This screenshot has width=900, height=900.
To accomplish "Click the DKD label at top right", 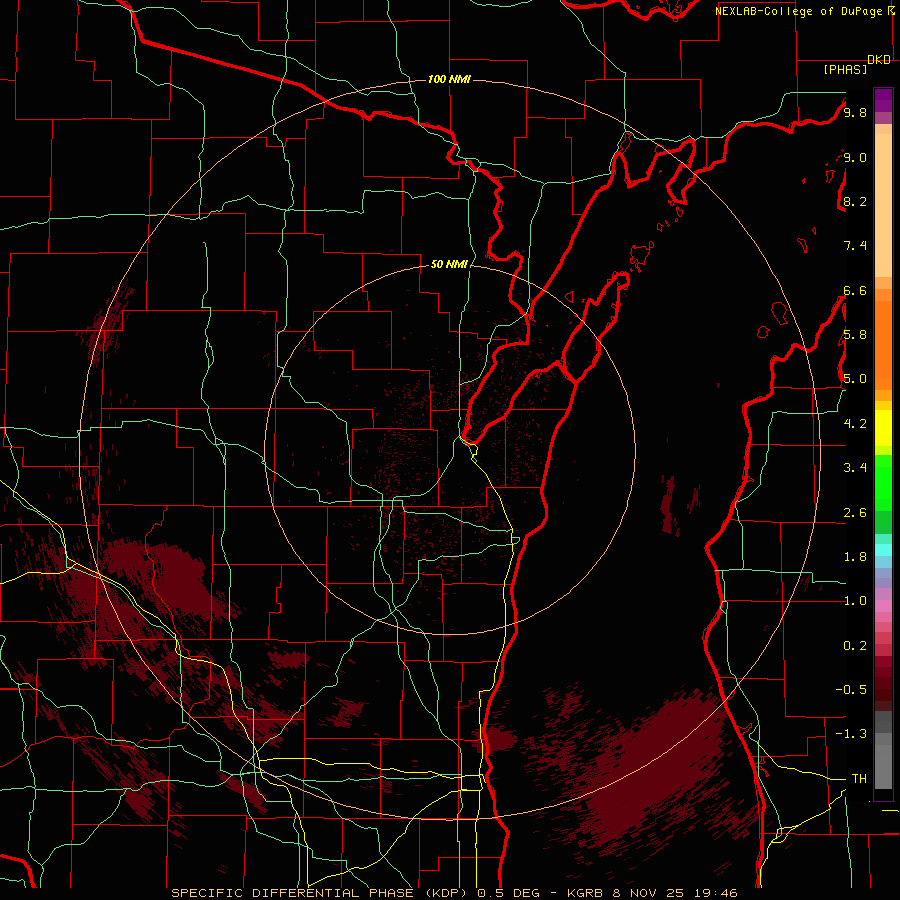I will coord(879,60).
